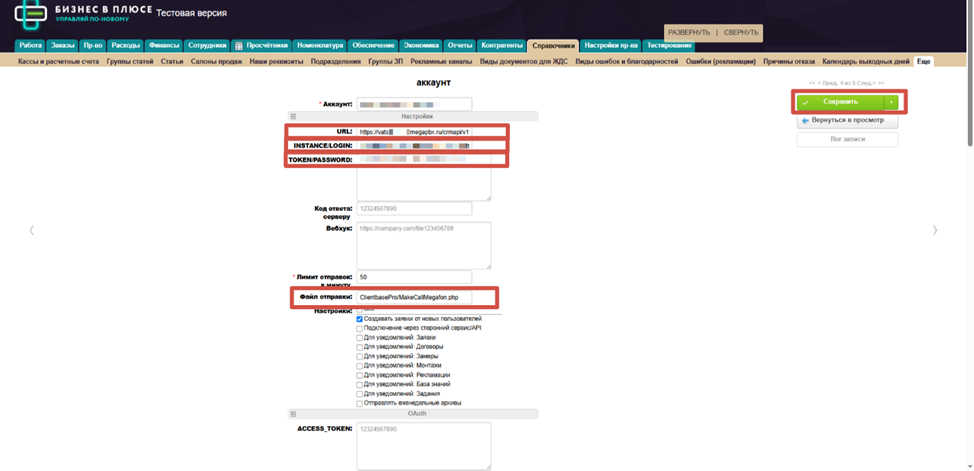Uncheck Создавать заявки от новых пользователей
This screenshot has width=974, height=471.
[x=360, y=319]
